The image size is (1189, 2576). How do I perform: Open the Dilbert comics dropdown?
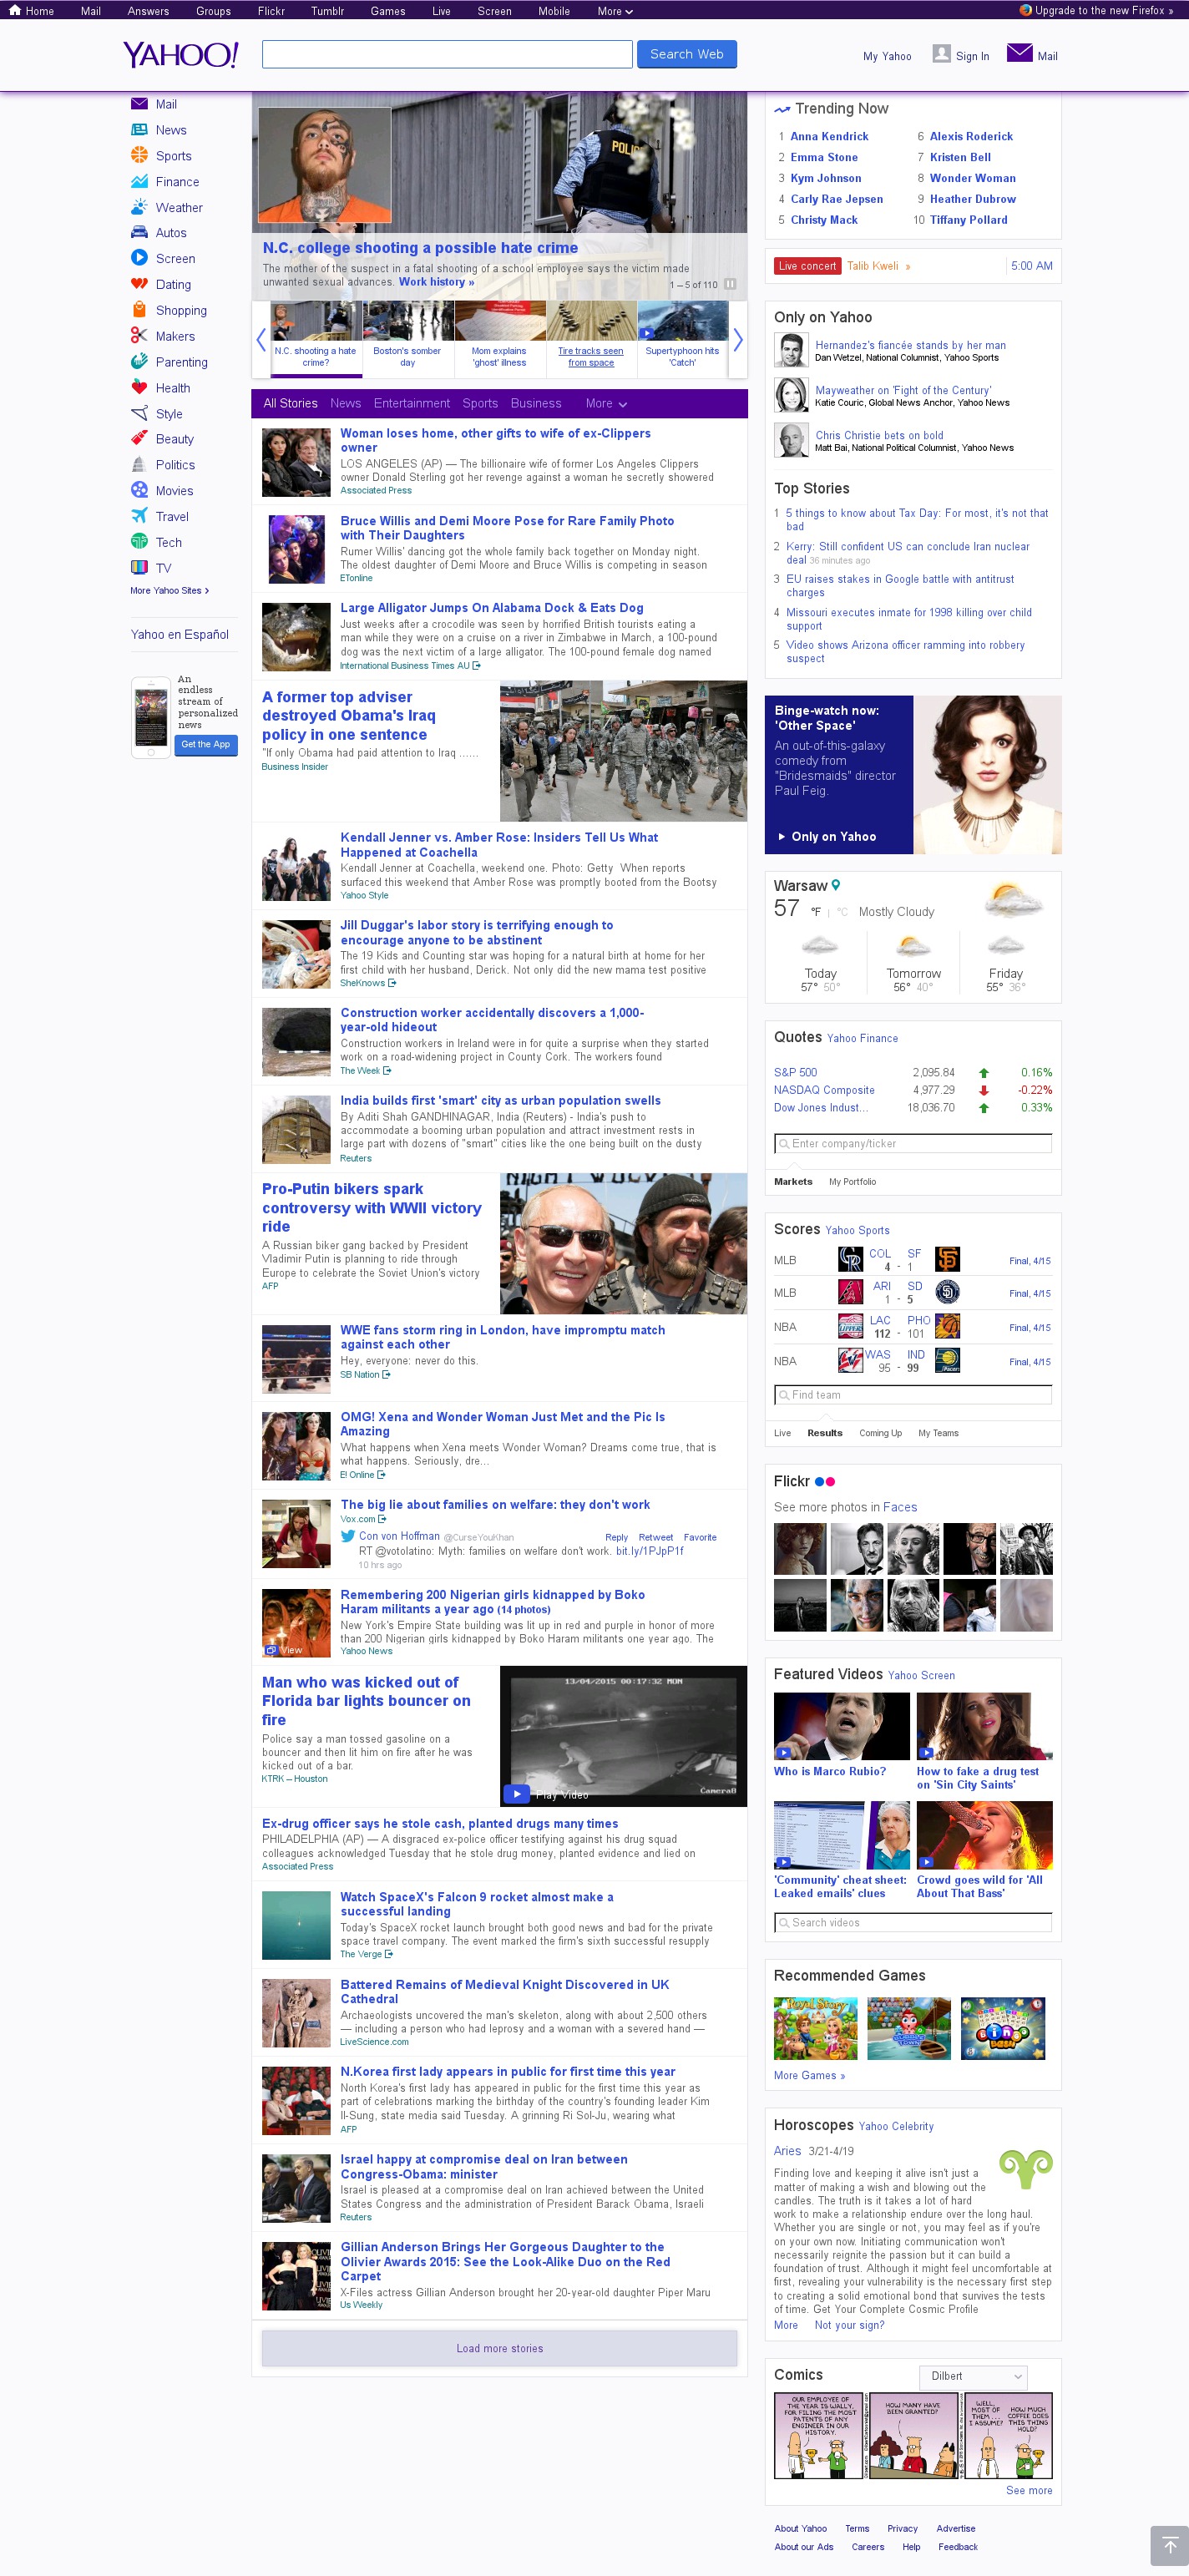(x=973, y=2376)
